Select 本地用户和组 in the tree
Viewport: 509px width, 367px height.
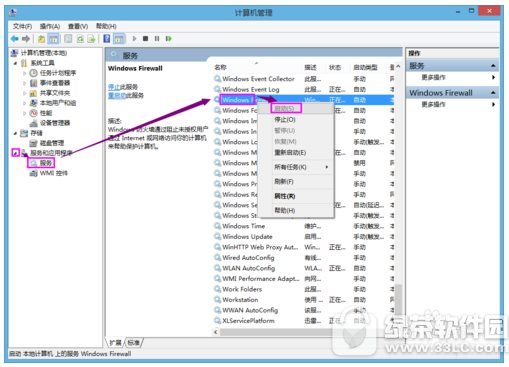point(58,103)
